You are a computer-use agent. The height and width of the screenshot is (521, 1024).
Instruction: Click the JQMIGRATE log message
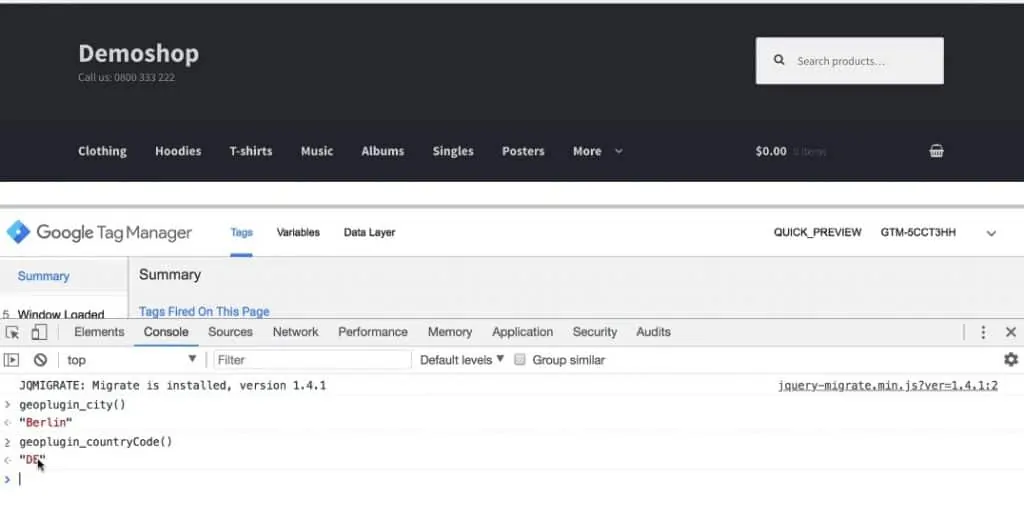click(x=172, y=385)
